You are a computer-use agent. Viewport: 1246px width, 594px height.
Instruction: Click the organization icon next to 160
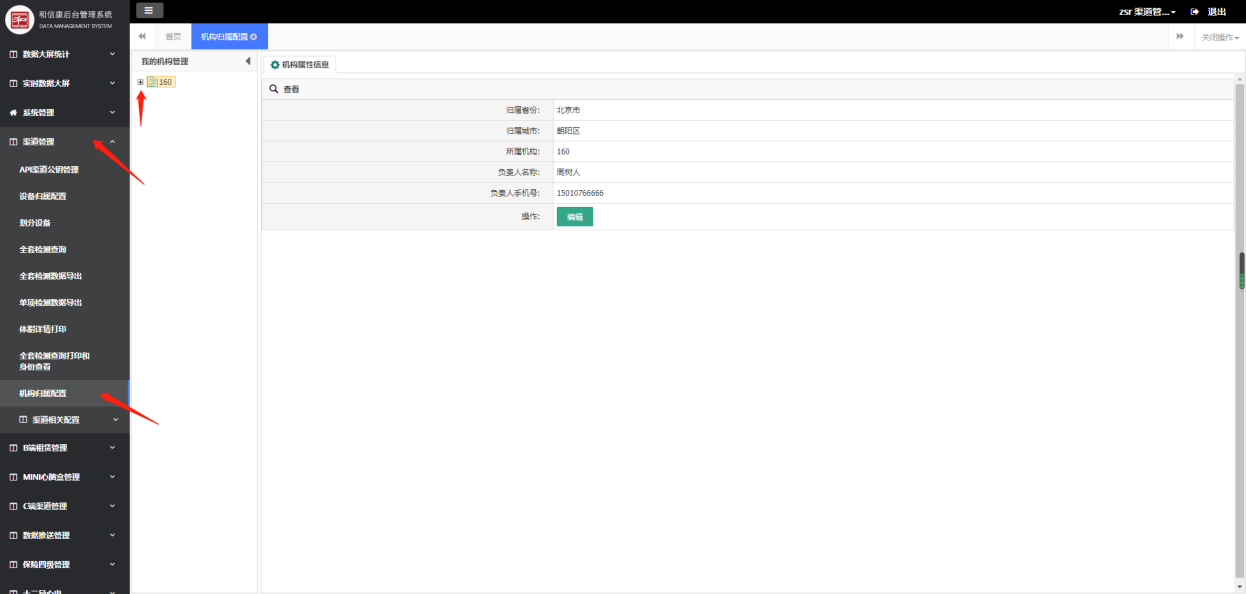152,82
